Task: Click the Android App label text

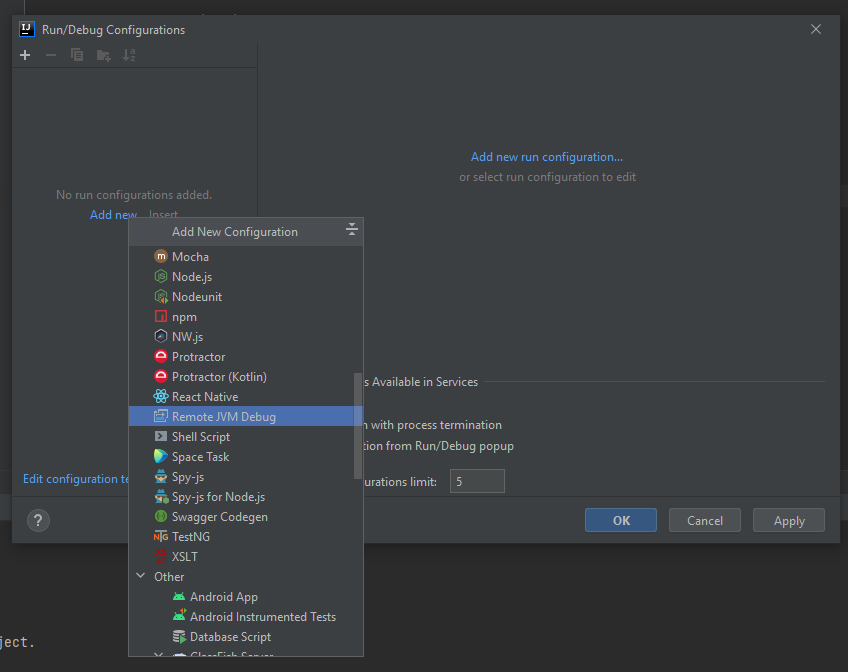Action: tap(224, 597)
